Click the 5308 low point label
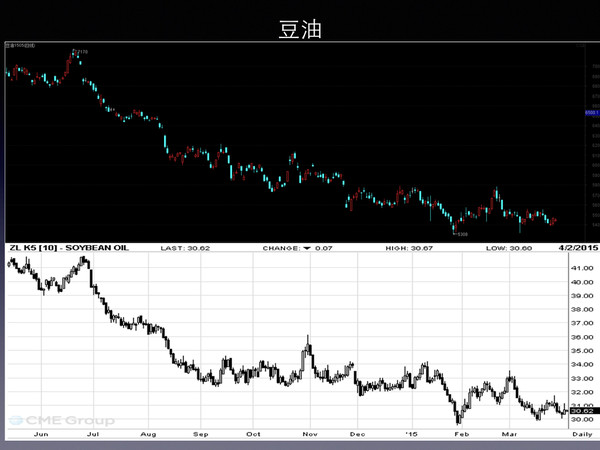This screenshot has height=450, width=600. [462, 234]
